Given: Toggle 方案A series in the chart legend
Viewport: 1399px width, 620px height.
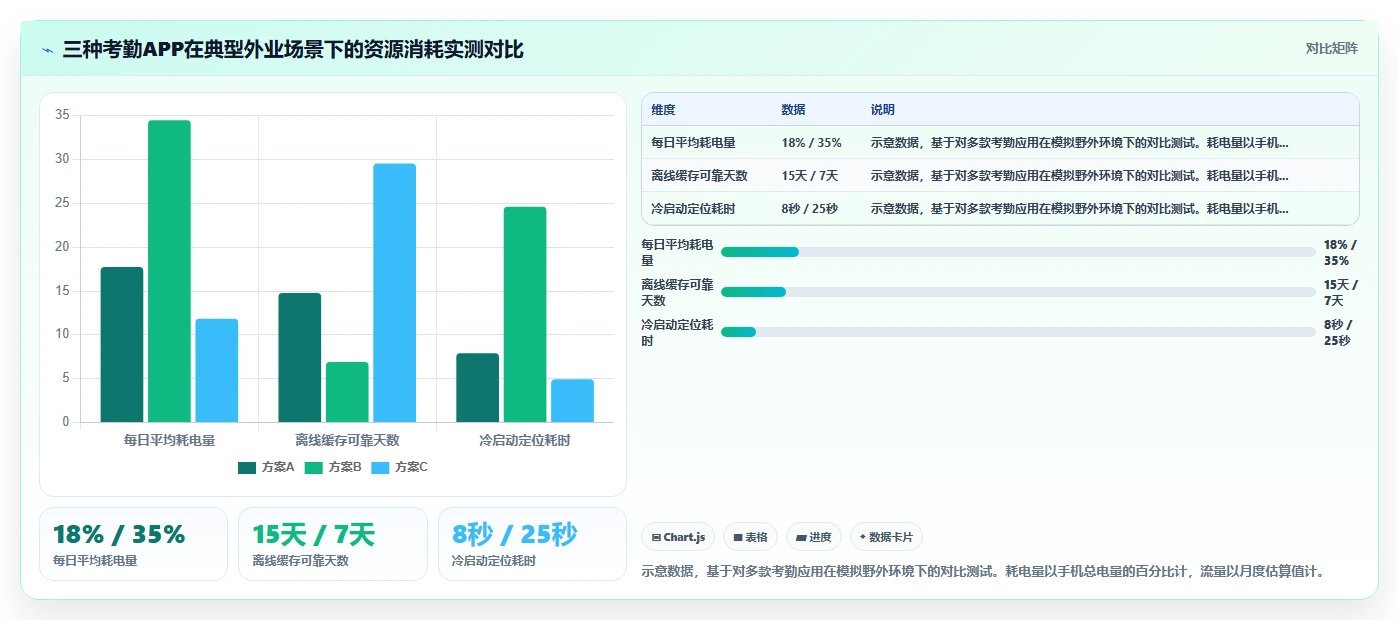Looking at the screenshot, I should (266, 467).
